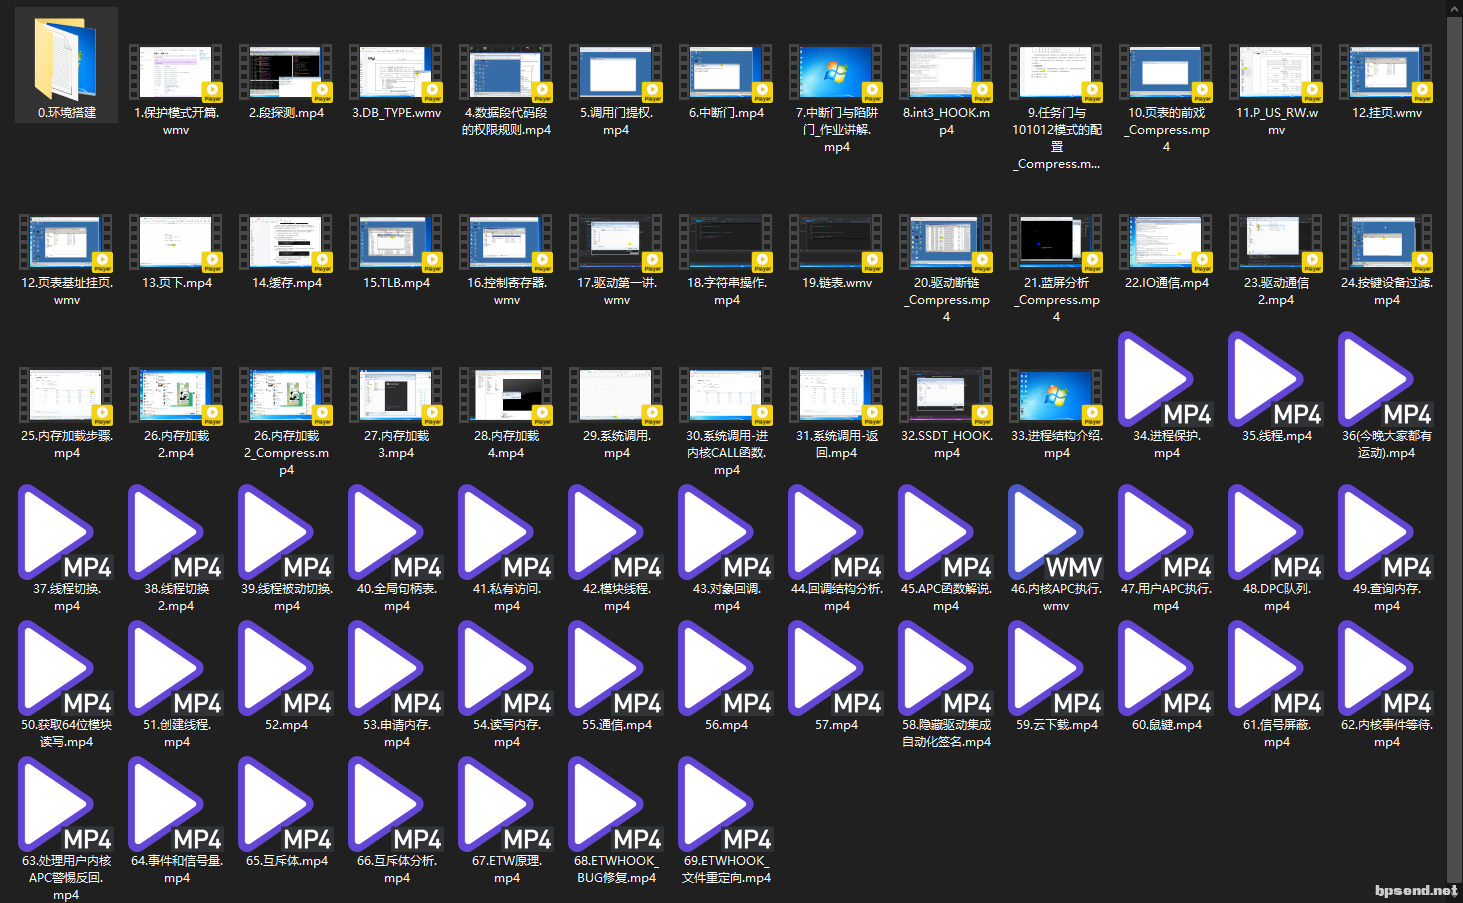Select the 12.挂页.wmv video

[1386, 75]
